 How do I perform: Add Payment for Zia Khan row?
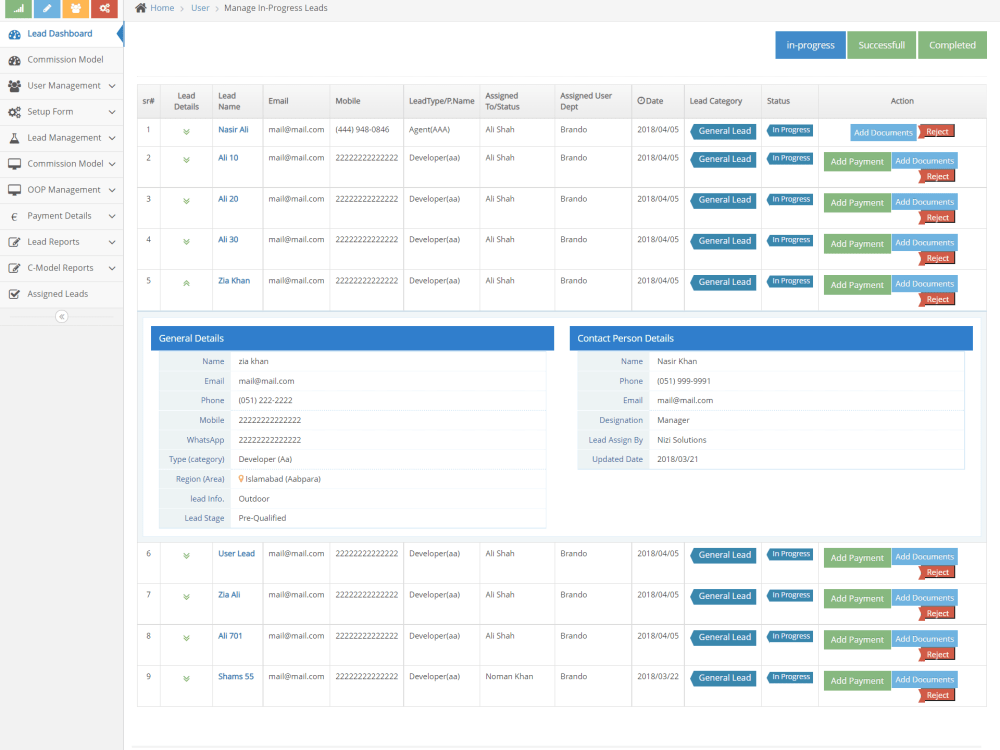(x=857, y=285)
